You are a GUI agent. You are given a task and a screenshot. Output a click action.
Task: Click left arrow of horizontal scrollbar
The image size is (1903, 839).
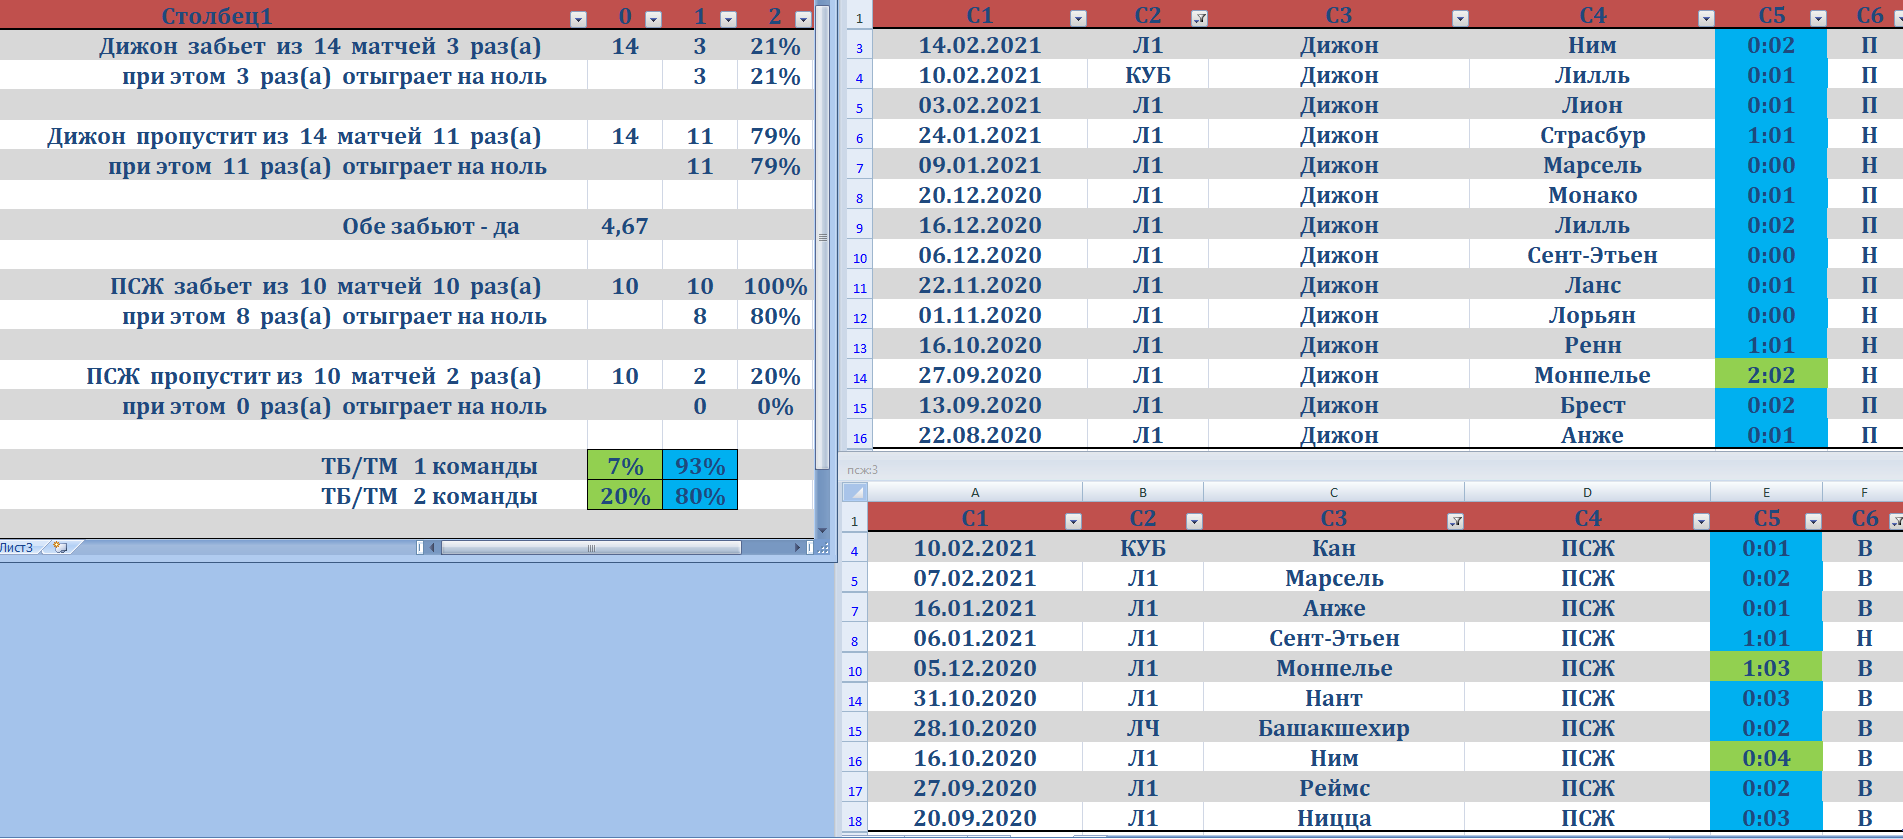(432, 547)
